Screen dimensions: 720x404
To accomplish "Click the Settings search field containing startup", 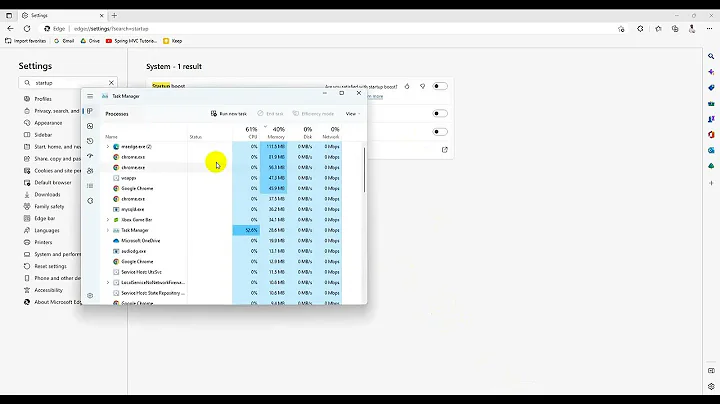I will (x=68, y=83).
